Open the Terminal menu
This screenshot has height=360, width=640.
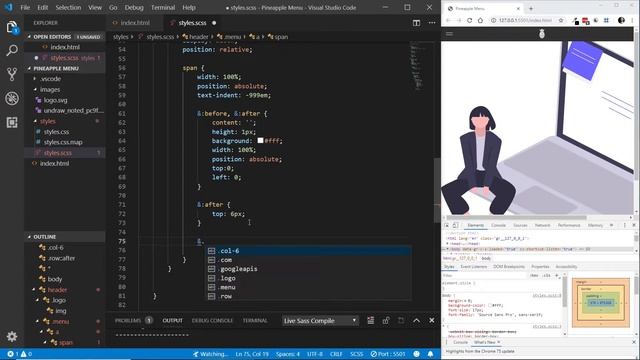point(163,7)
